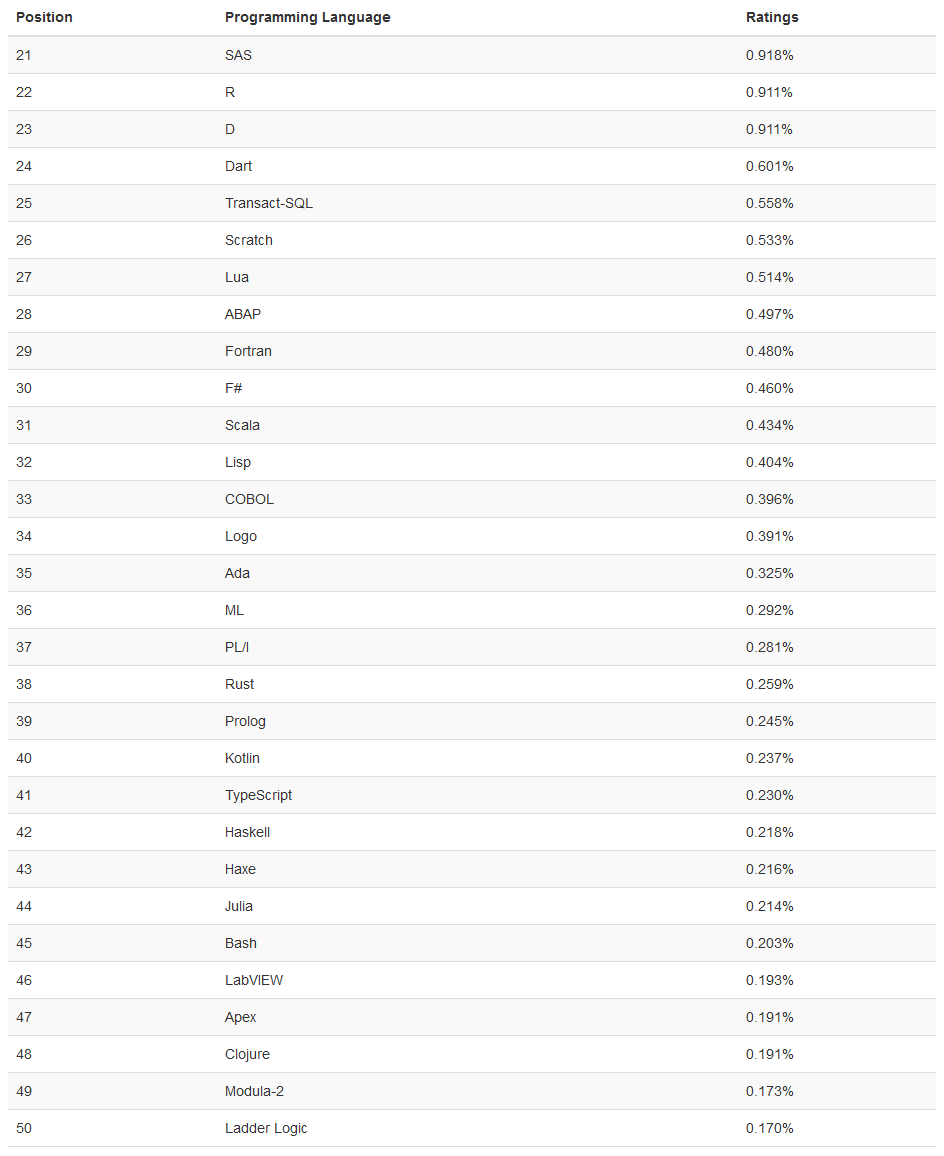Click the Fortran language cell

[248, 351]
